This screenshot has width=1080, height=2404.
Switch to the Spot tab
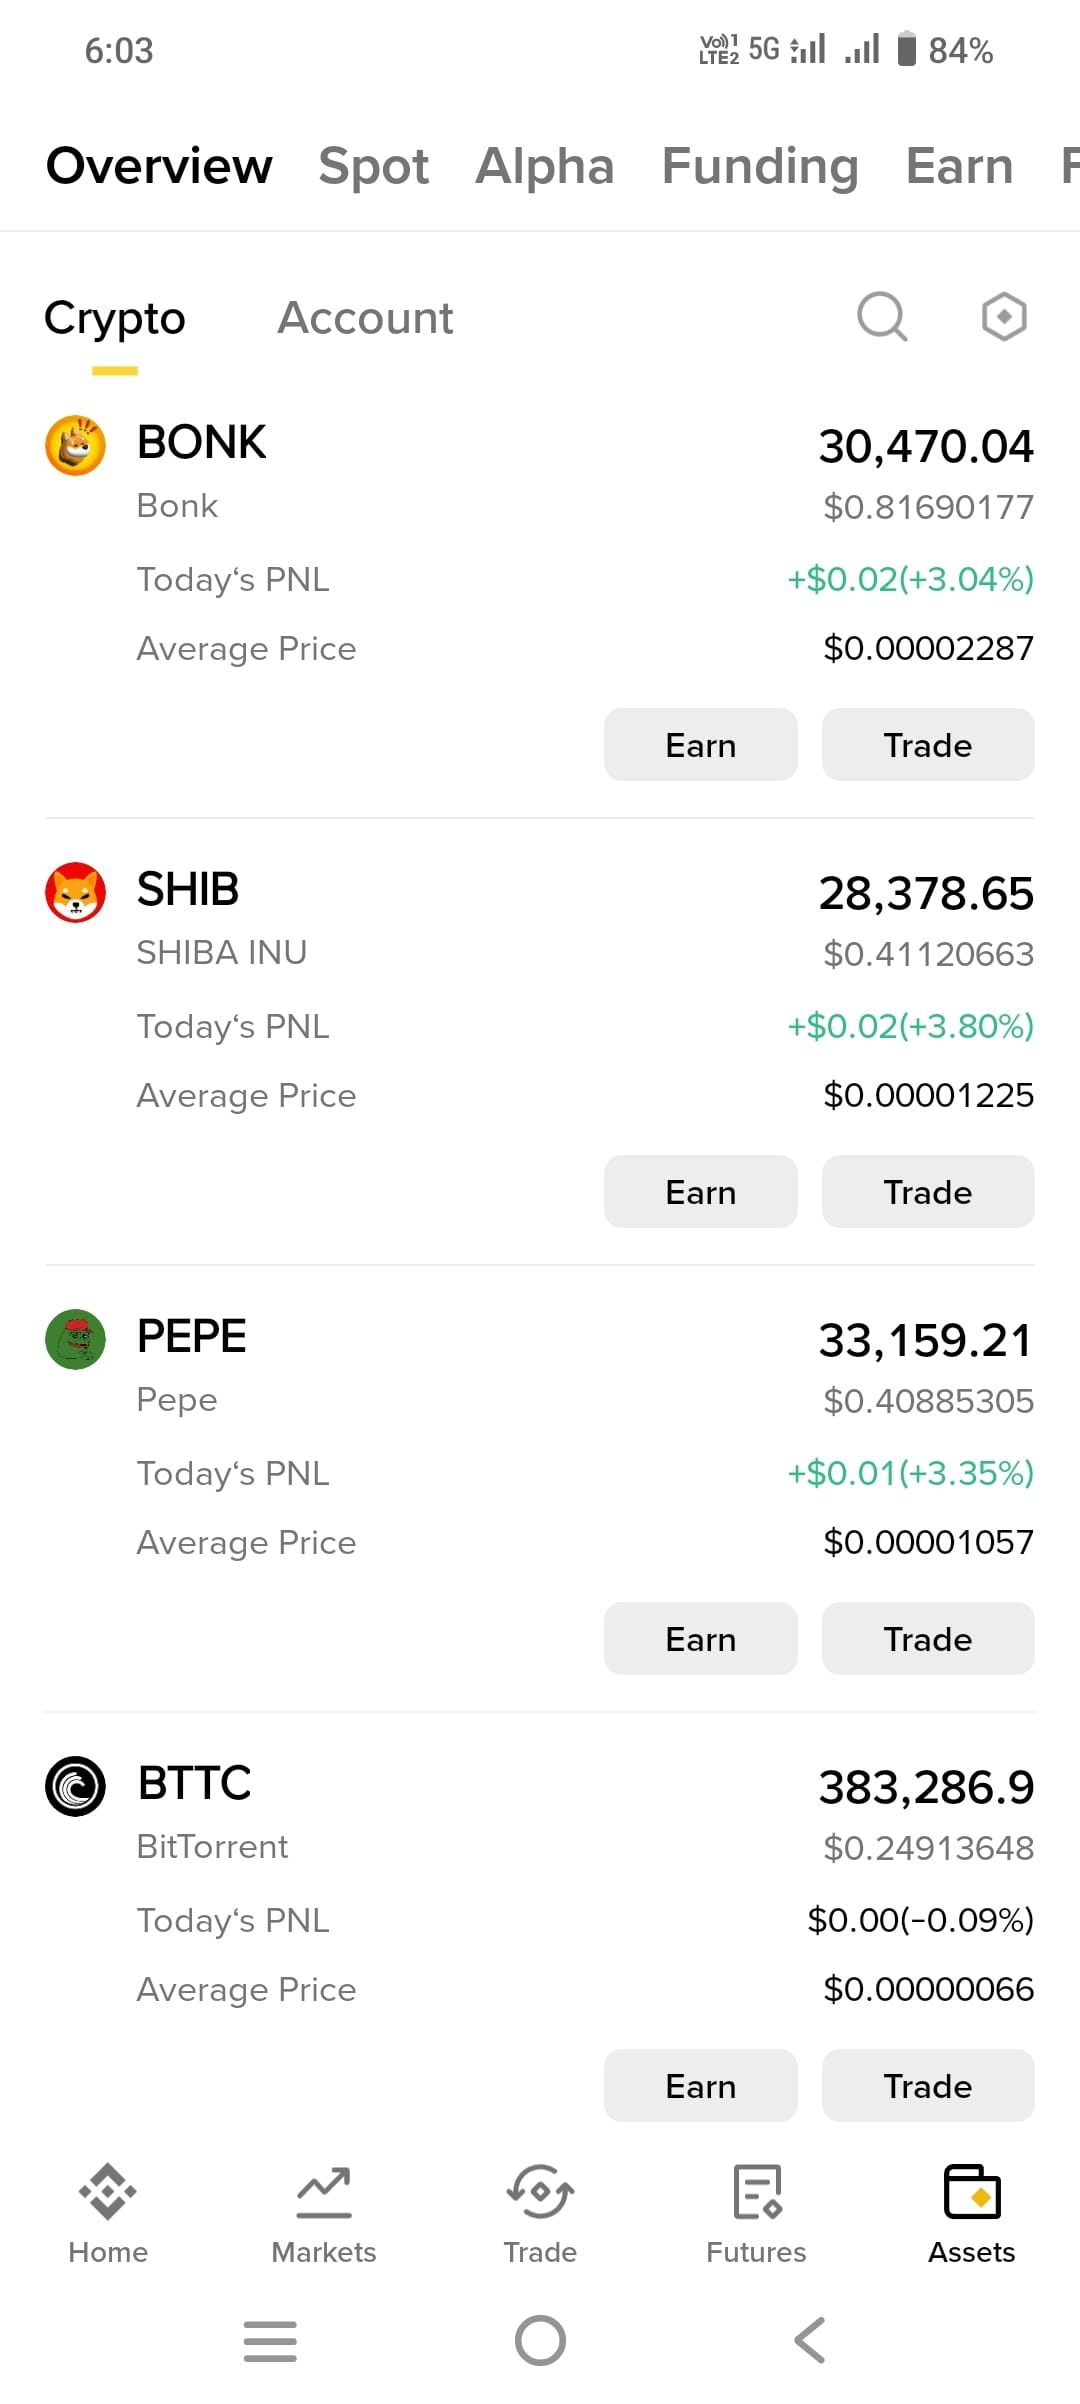click(x=373, y=166)
